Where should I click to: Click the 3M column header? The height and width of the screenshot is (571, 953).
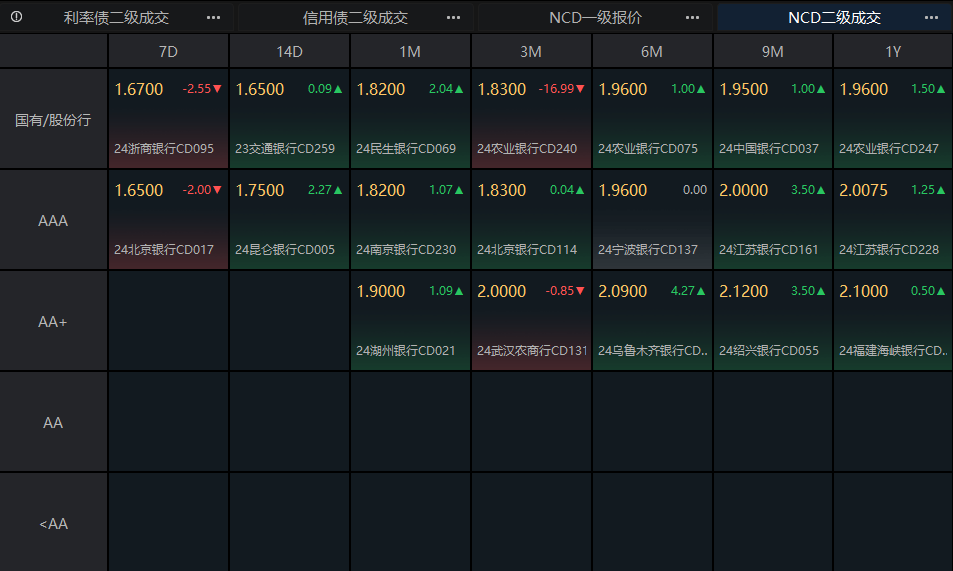tap(531, 52)
